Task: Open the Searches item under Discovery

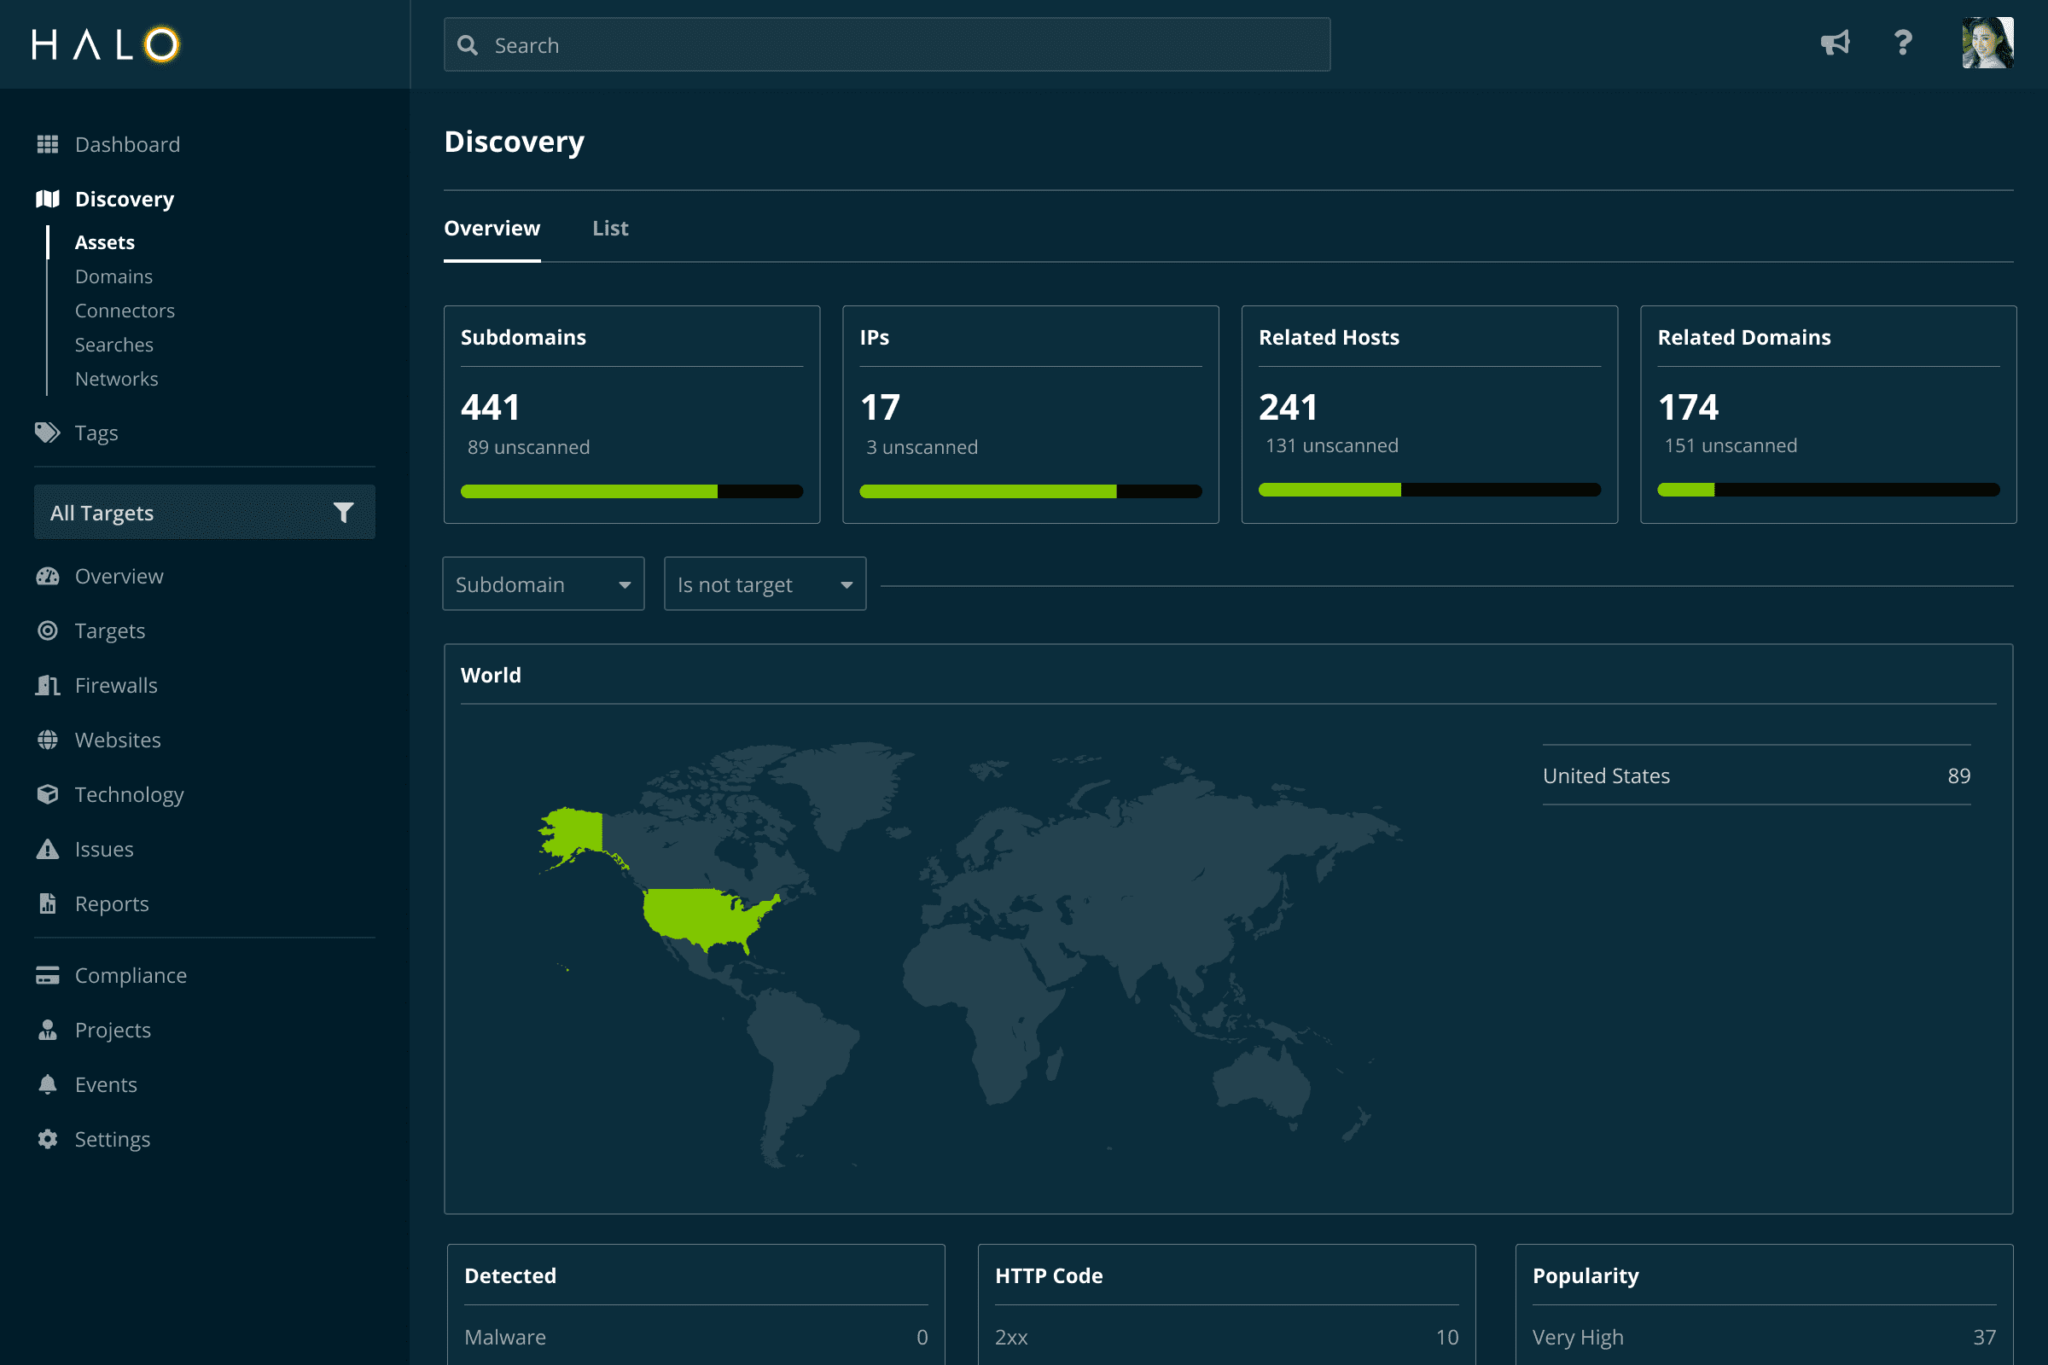Action: 114,344
